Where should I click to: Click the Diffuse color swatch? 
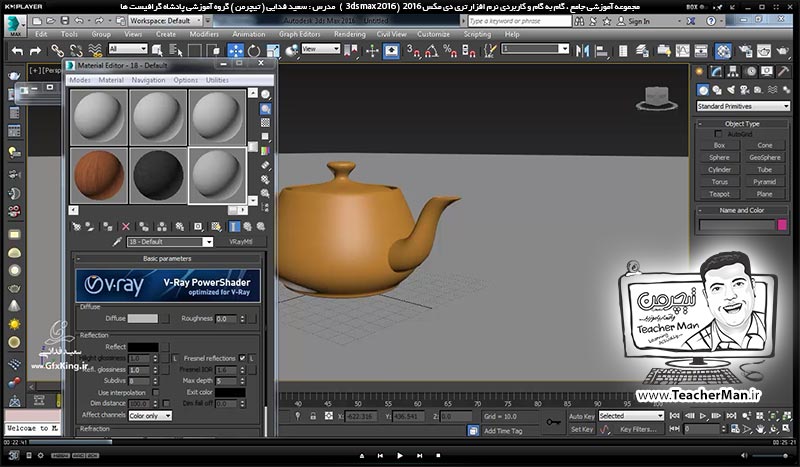142,318
